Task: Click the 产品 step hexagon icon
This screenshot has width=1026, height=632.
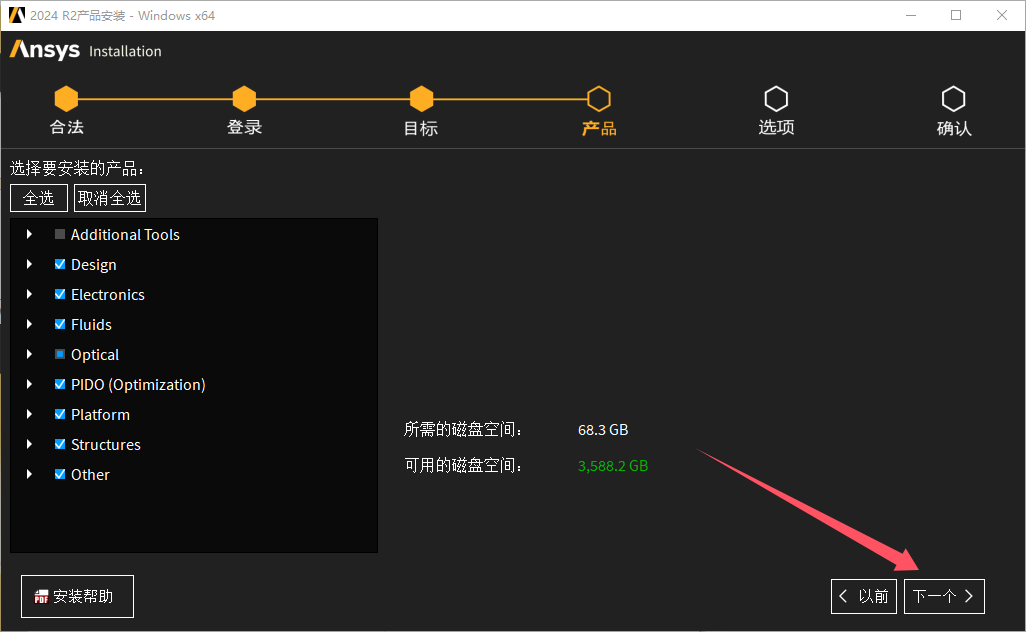Action: (598, 98)
